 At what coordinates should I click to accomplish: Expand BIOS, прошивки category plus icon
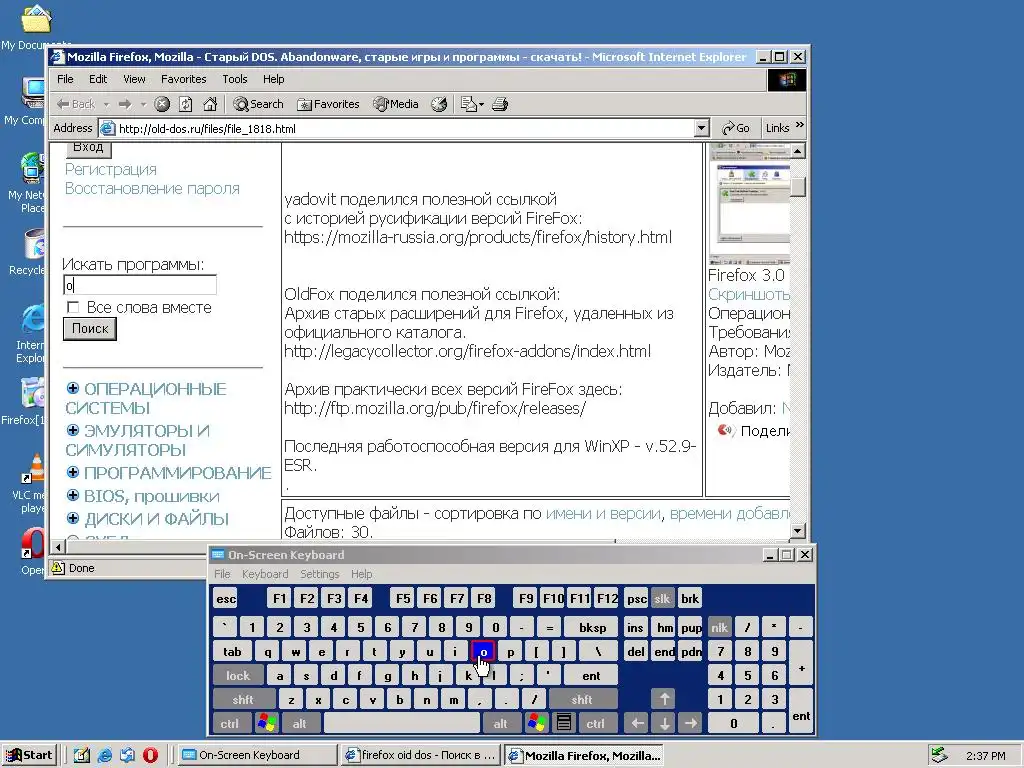coord(72,495)
